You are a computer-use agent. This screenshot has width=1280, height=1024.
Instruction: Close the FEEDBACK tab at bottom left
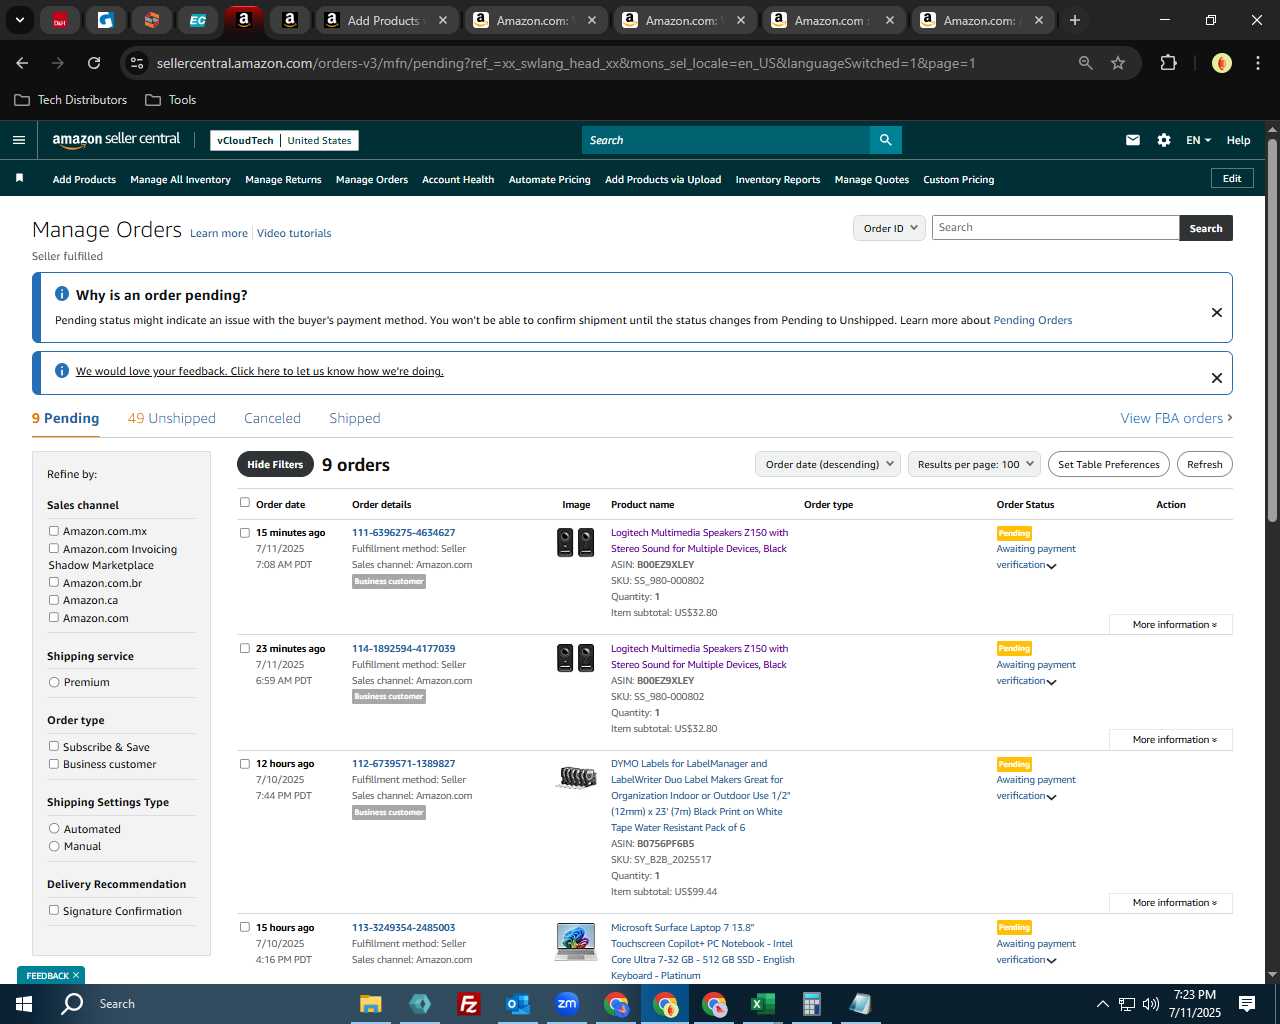(x=75, y=975)
